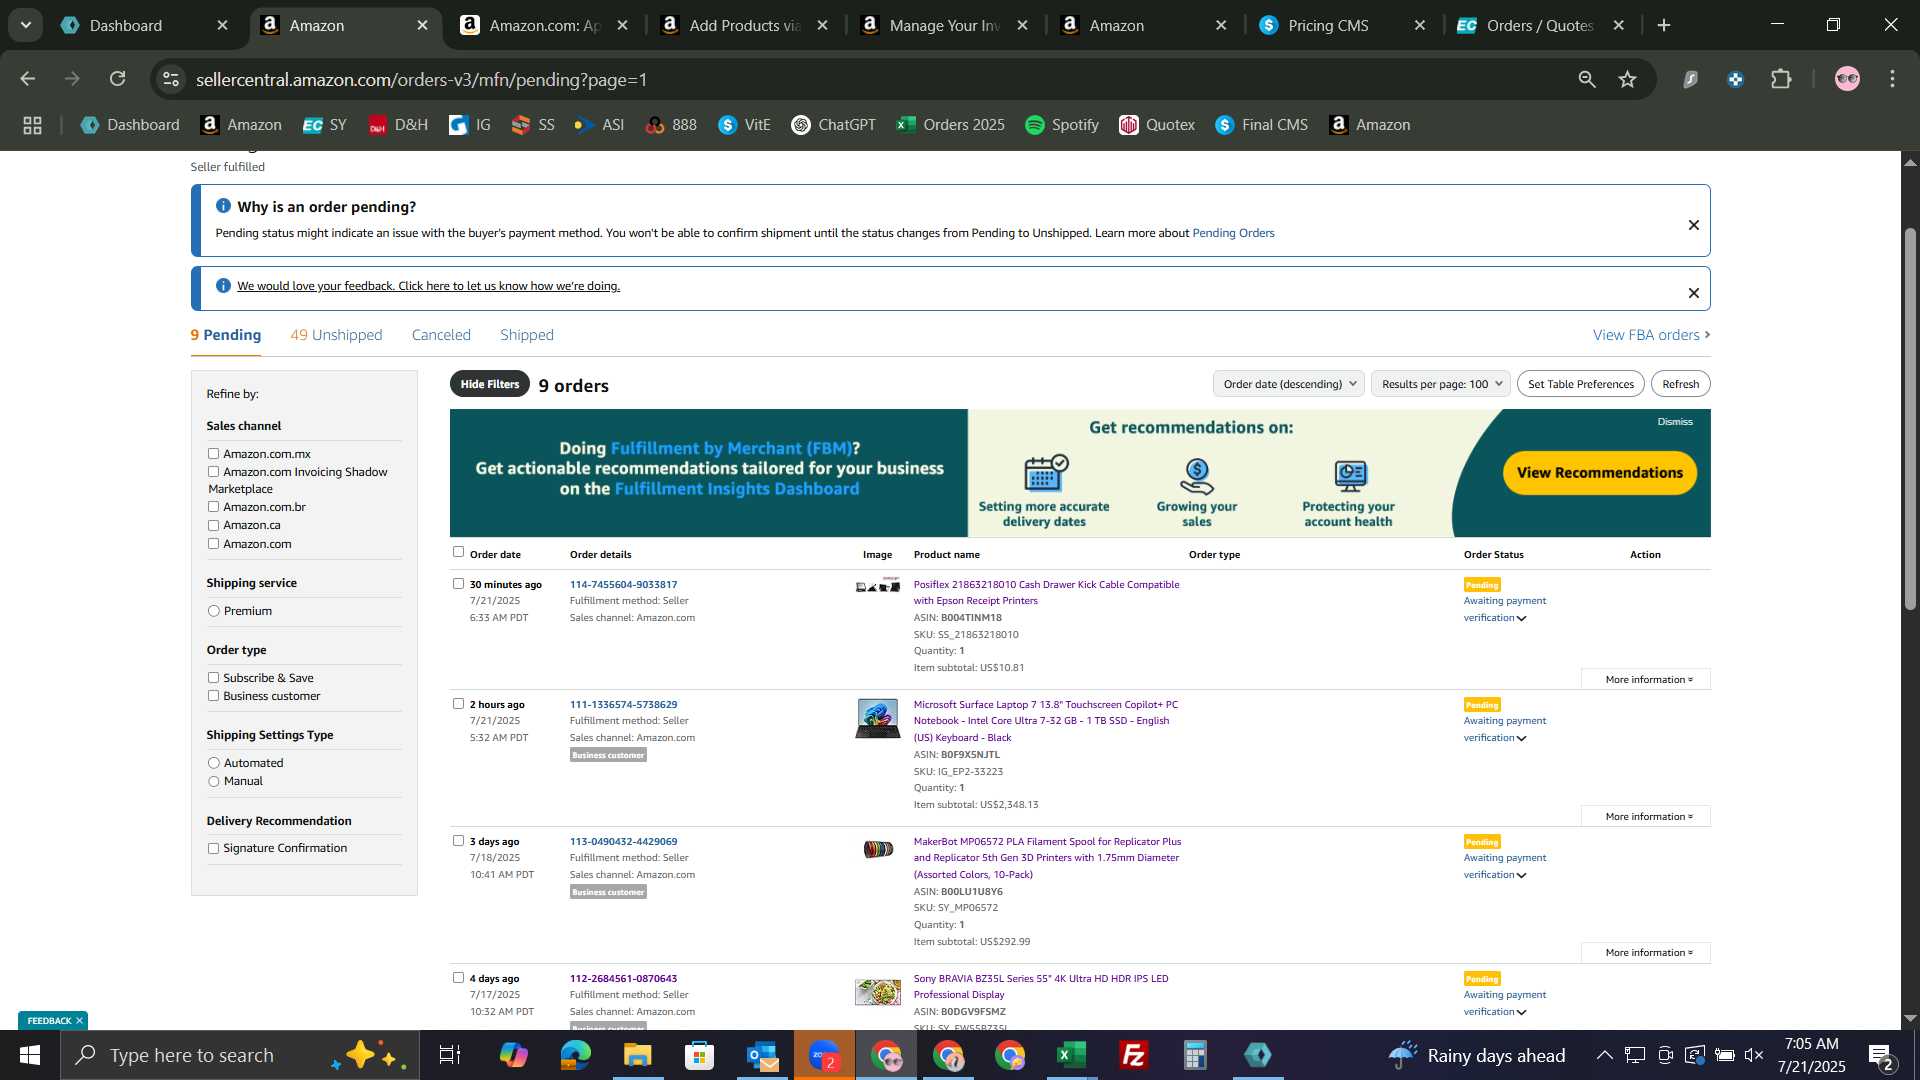Screen dimensions: 1920x1080
Task: Expand More information for MakerBot order
Action: [1646, 953]
